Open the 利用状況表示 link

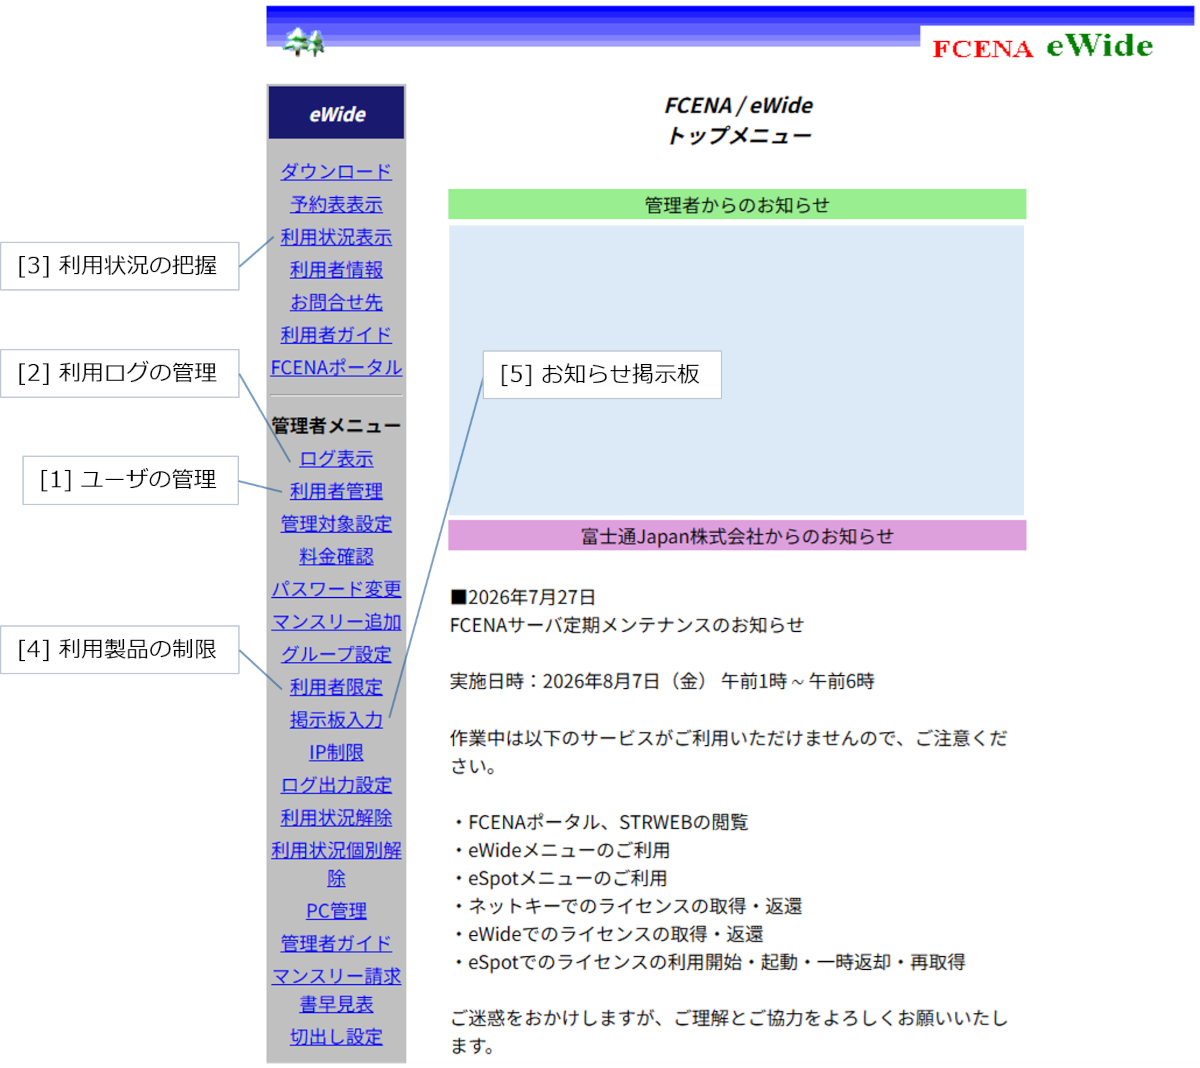click(336, 237)
